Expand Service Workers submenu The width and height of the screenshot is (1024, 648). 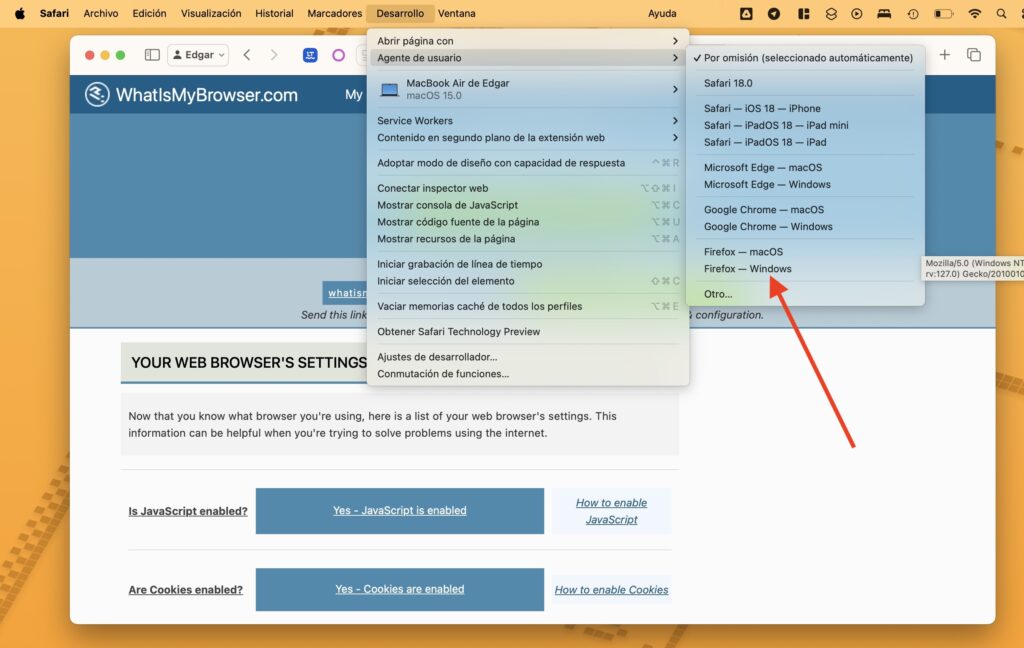528,120
